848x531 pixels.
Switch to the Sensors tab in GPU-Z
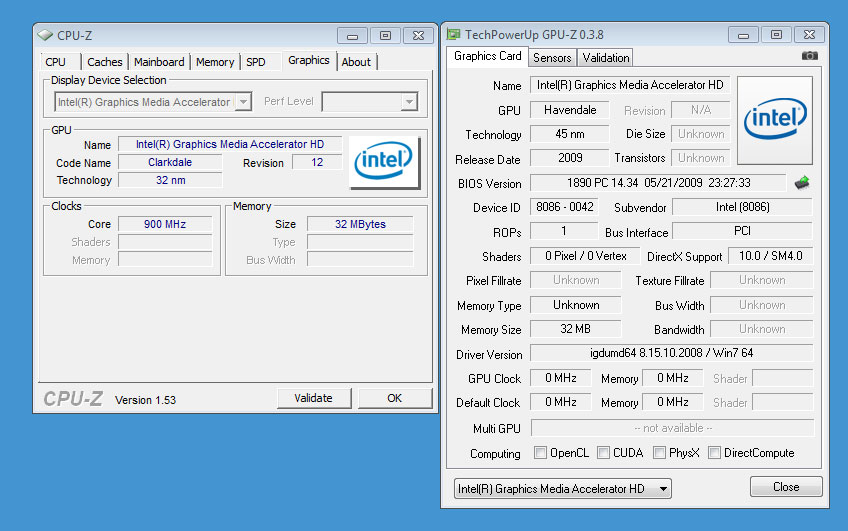(x=552, y=58)
